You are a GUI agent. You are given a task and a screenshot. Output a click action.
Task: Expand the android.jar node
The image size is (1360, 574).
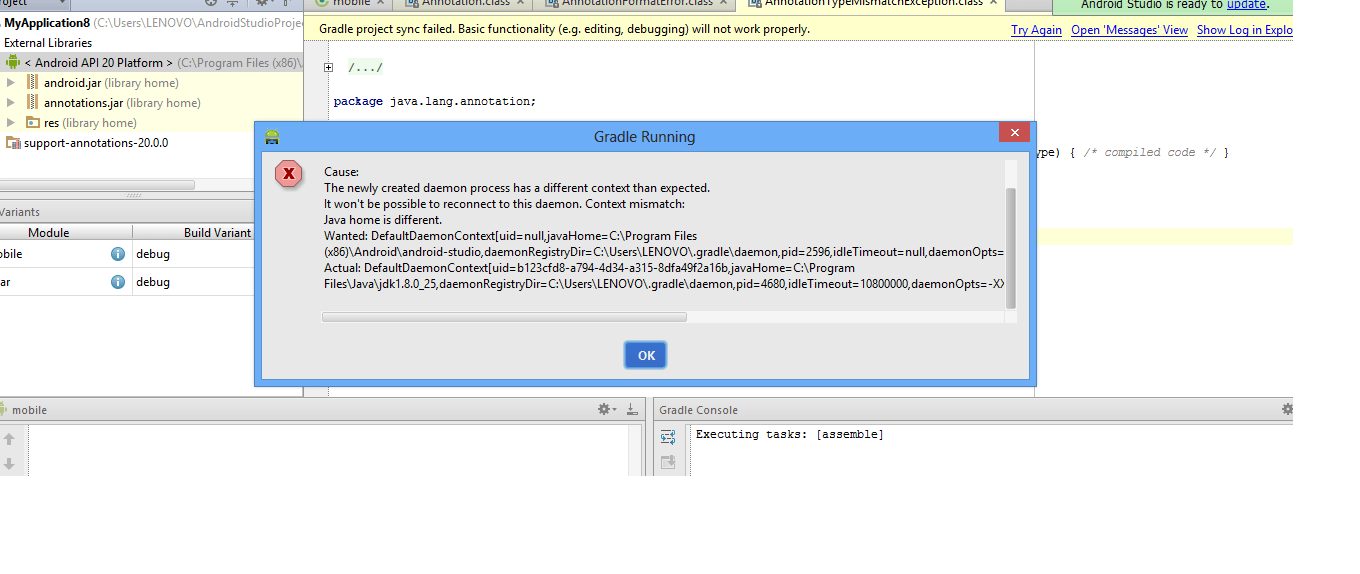tap(10, 83)
